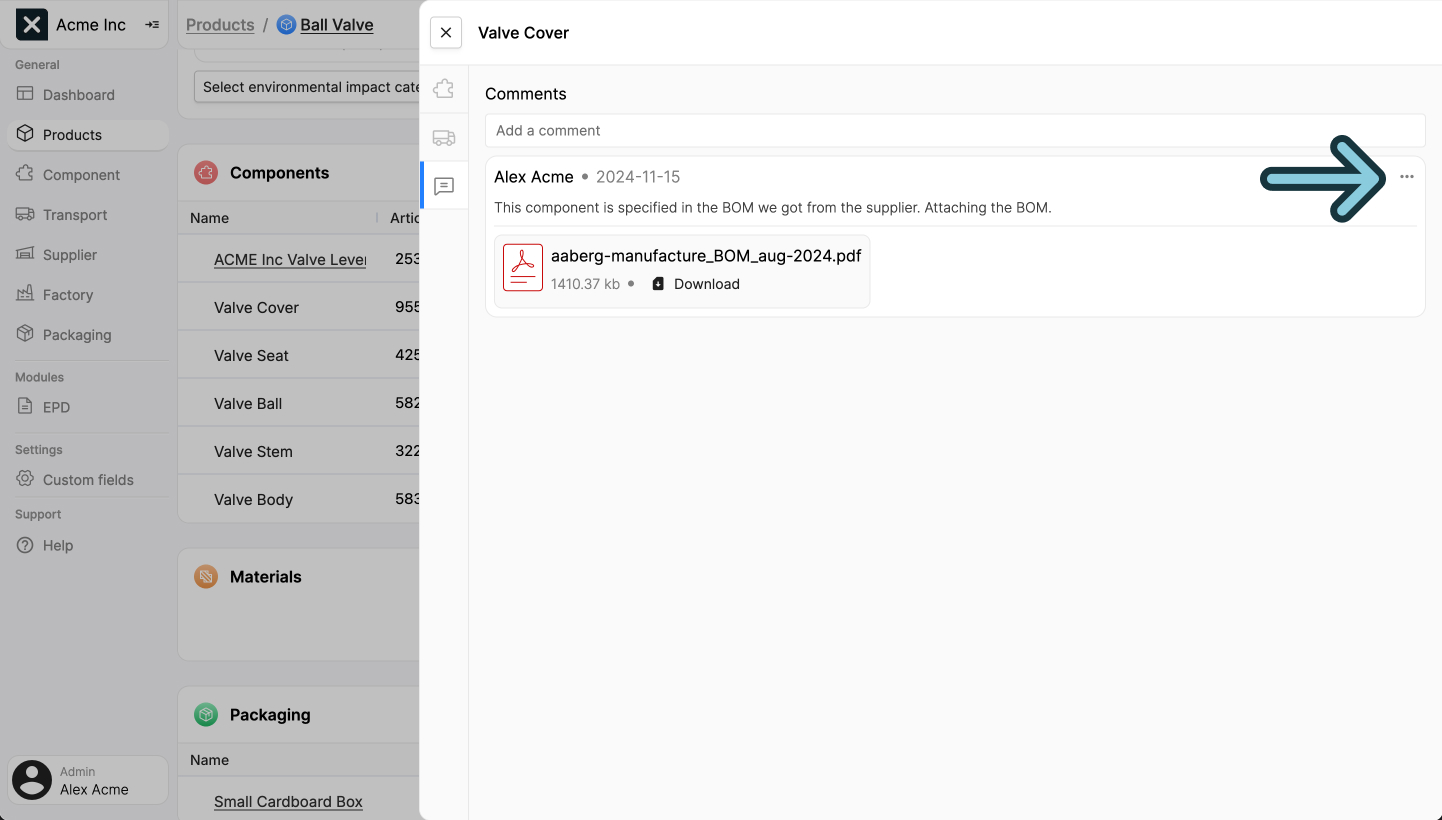Image resolution: width=1442 pixels, height=820 pixels.
Task: Open the puzzle-piece components panel tab
Action: click(443, 88)
